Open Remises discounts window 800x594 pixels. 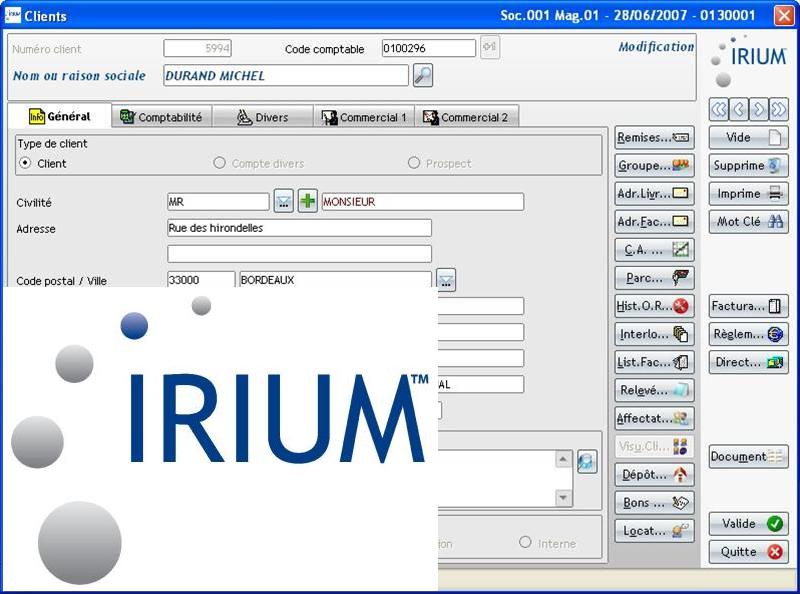click(654, 137)
